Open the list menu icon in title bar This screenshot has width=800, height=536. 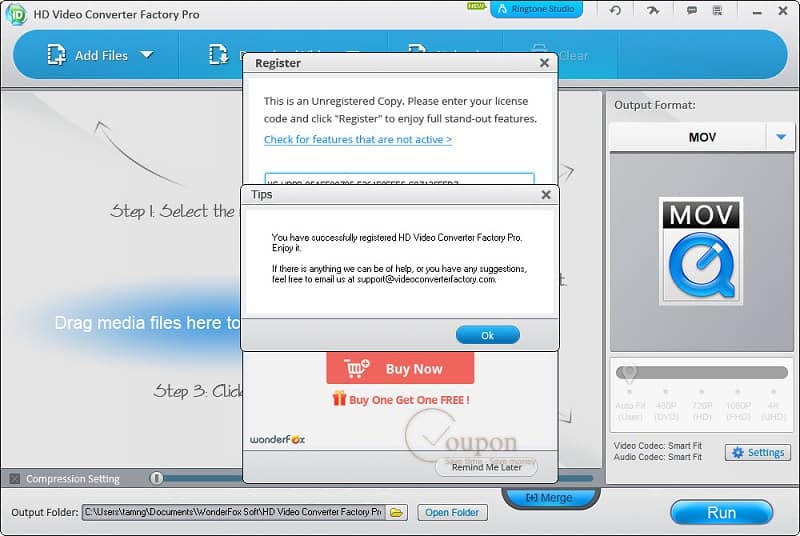pyautogui.click(x=717, y=10)
